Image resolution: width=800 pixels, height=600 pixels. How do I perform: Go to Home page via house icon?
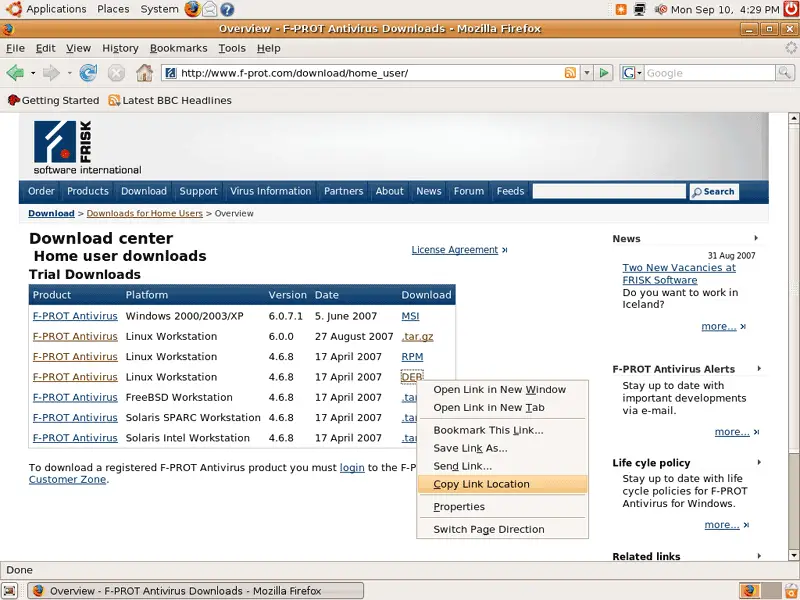coord(144,73)
